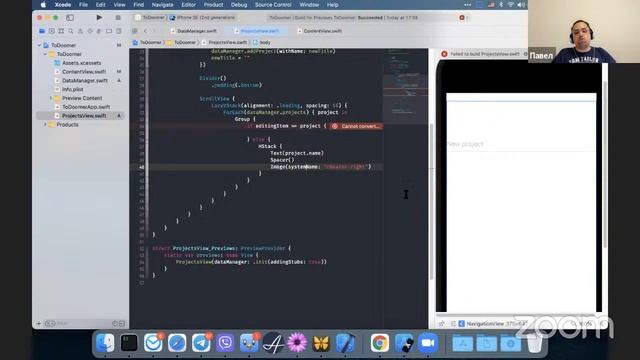
Task: Open the Zoom app from the Dock
Action: click(x=428, y=343)
